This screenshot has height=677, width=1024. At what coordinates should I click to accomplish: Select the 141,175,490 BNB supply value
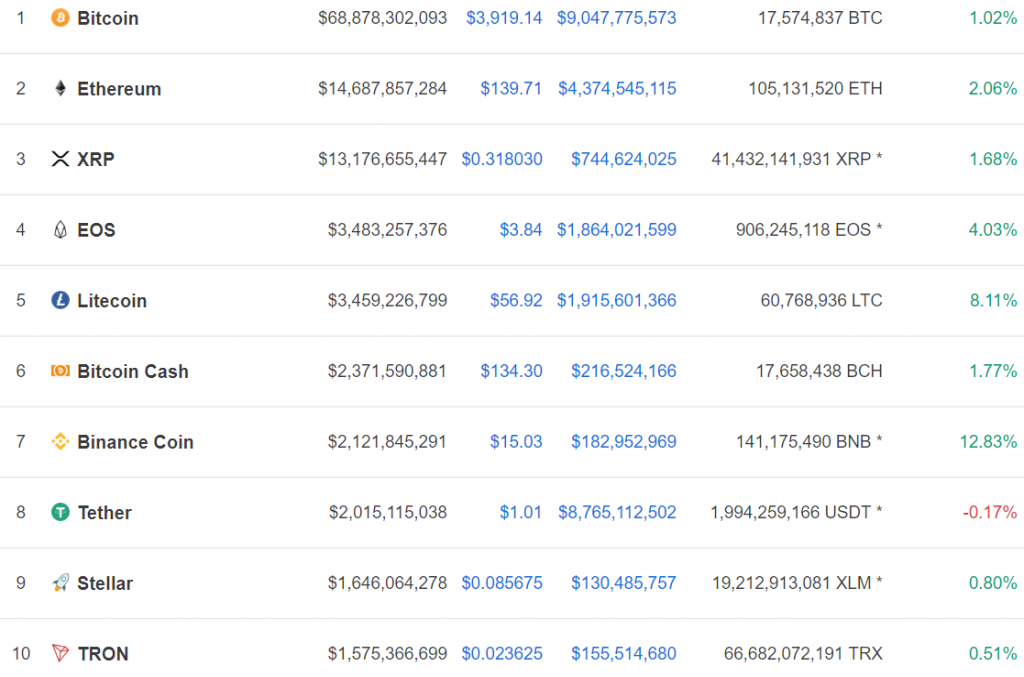809,442
